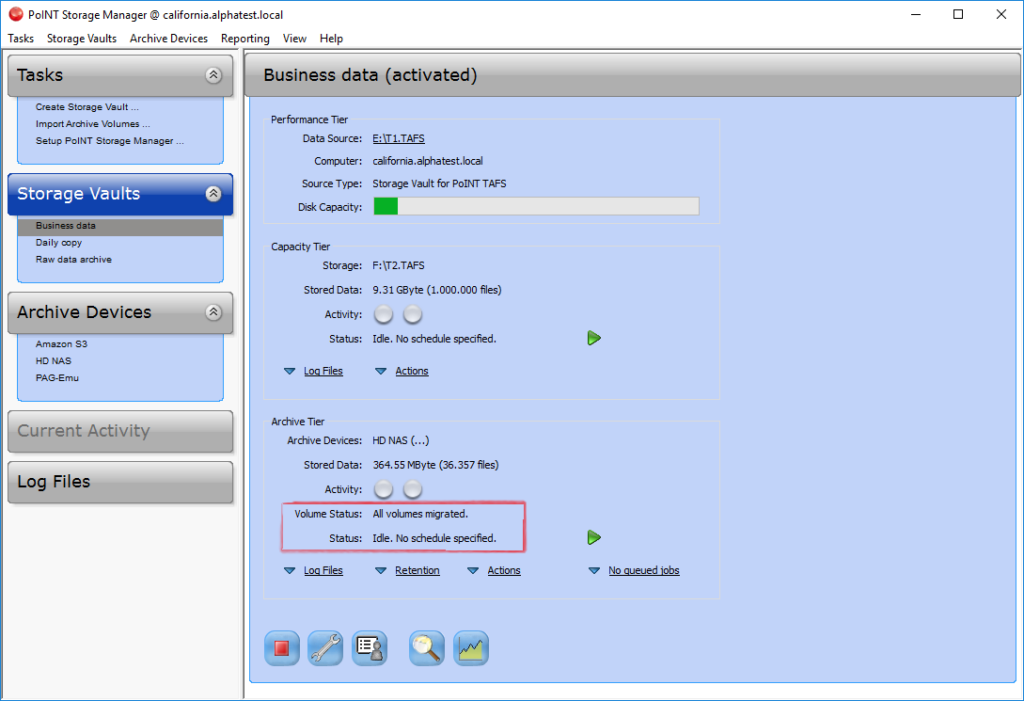This screenshot has height=701, width=1024.
Task: Collapse the Archive Devices panel chevron
Action: click(x=214, y=312)
